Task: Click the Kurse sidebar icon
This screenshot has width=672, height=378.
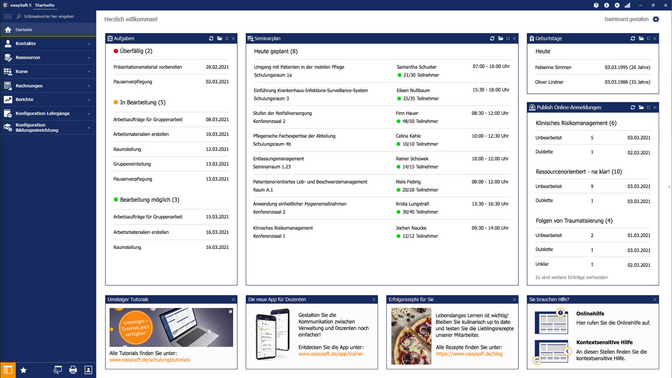Action: [x=8, y=72]
